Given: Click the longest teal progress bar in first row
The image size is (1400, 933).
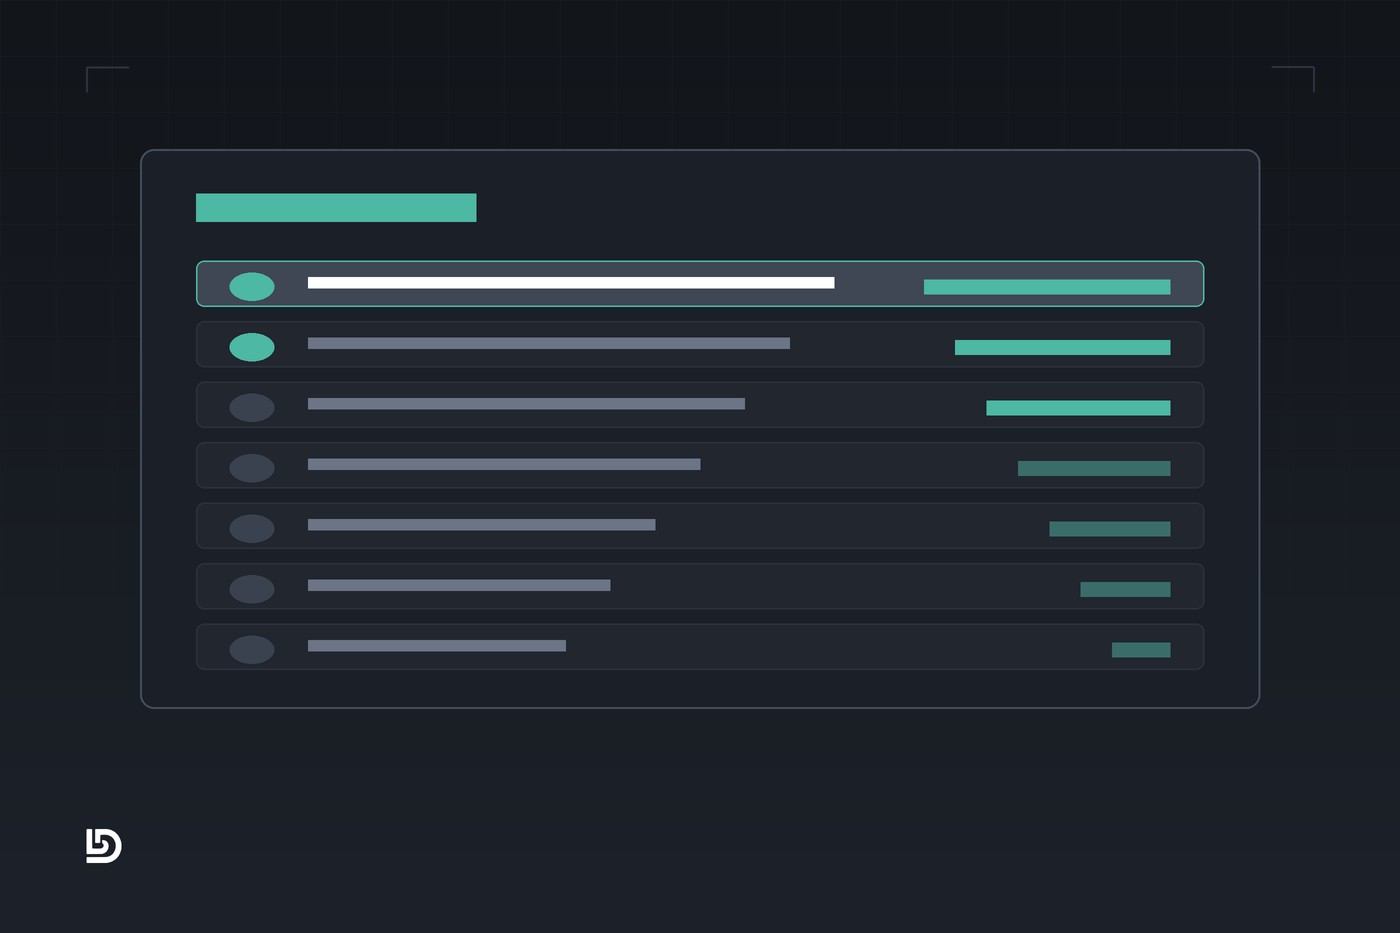Looking at the screenshot, I should pos(1047,287).
